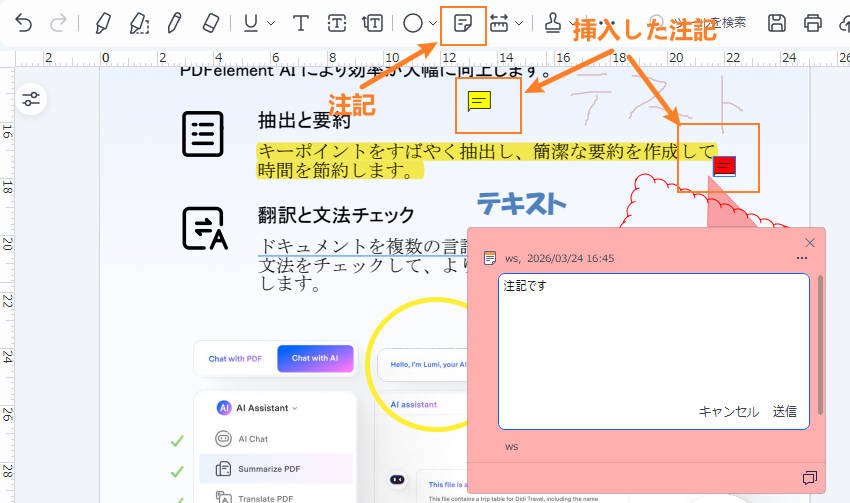This screenshot has width=850, height=503.
Task: Choose the Text Callout tool
Action: (373, 23)
